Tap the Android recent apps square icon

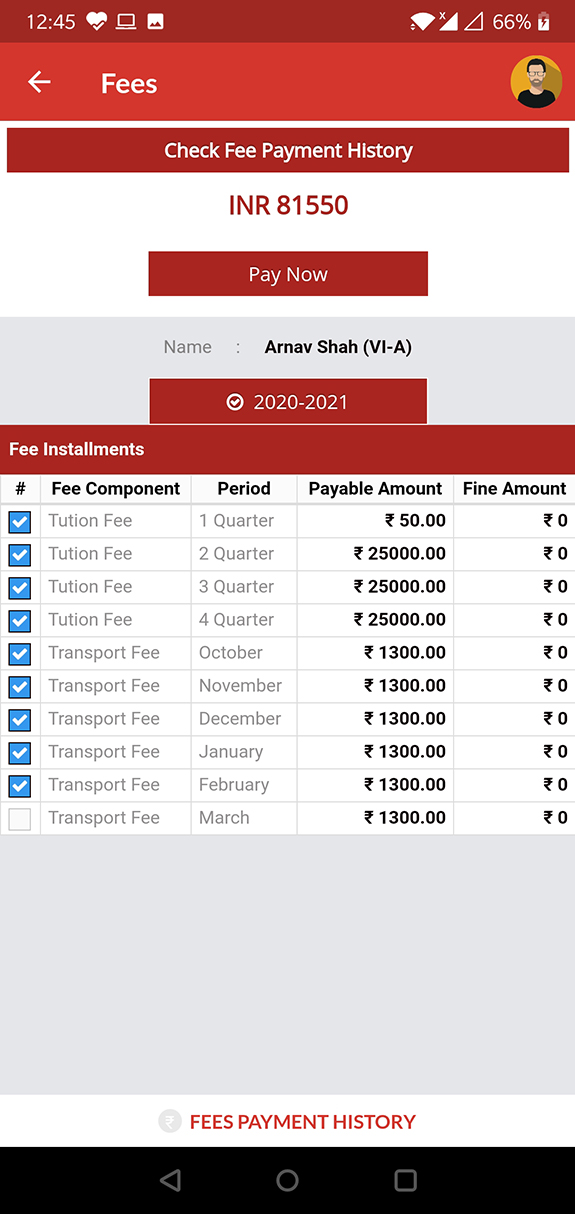pyautogui.click(x=405, y=1181)
